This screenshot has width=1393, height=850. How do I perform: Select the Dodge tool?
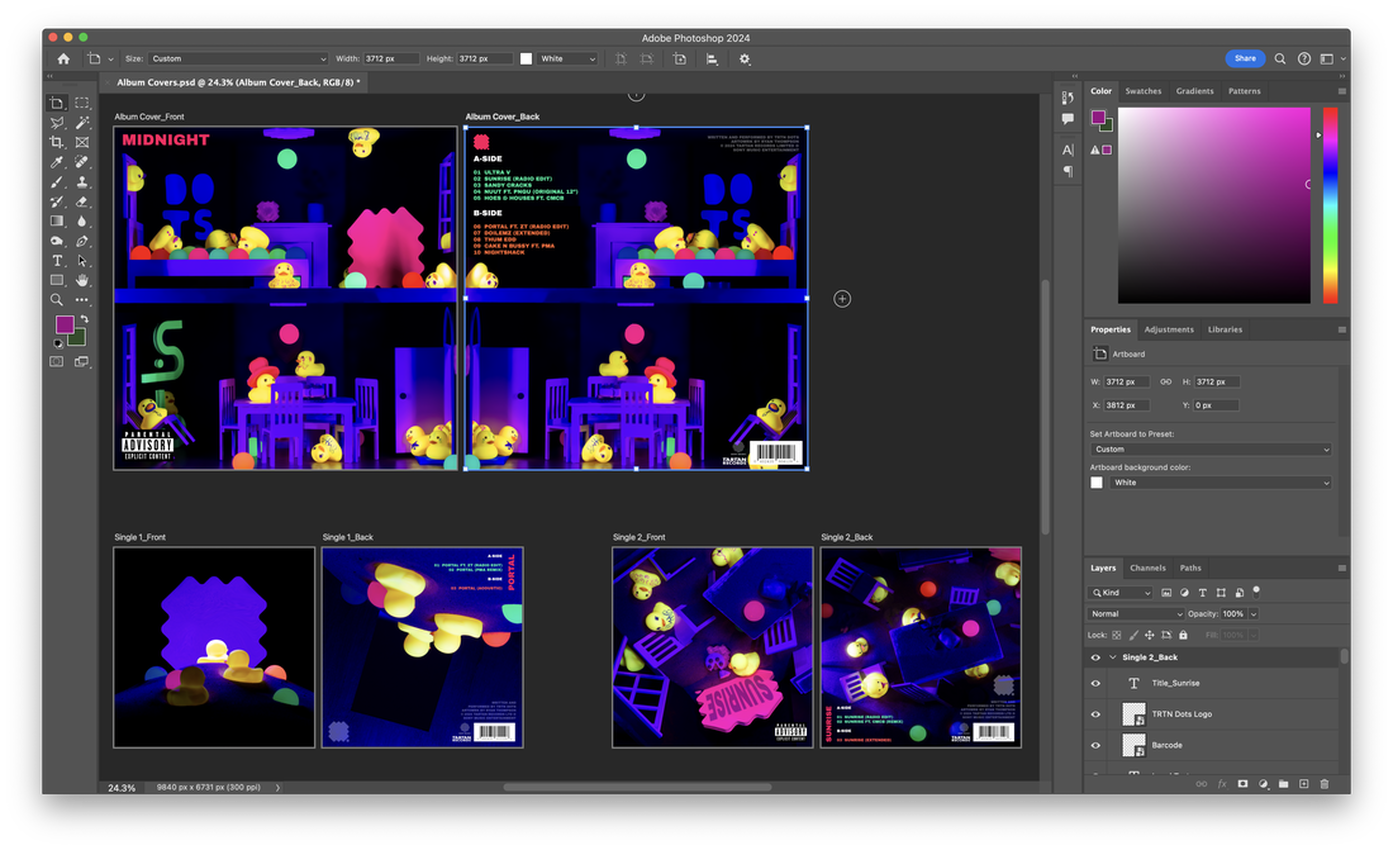coord(57,241)
